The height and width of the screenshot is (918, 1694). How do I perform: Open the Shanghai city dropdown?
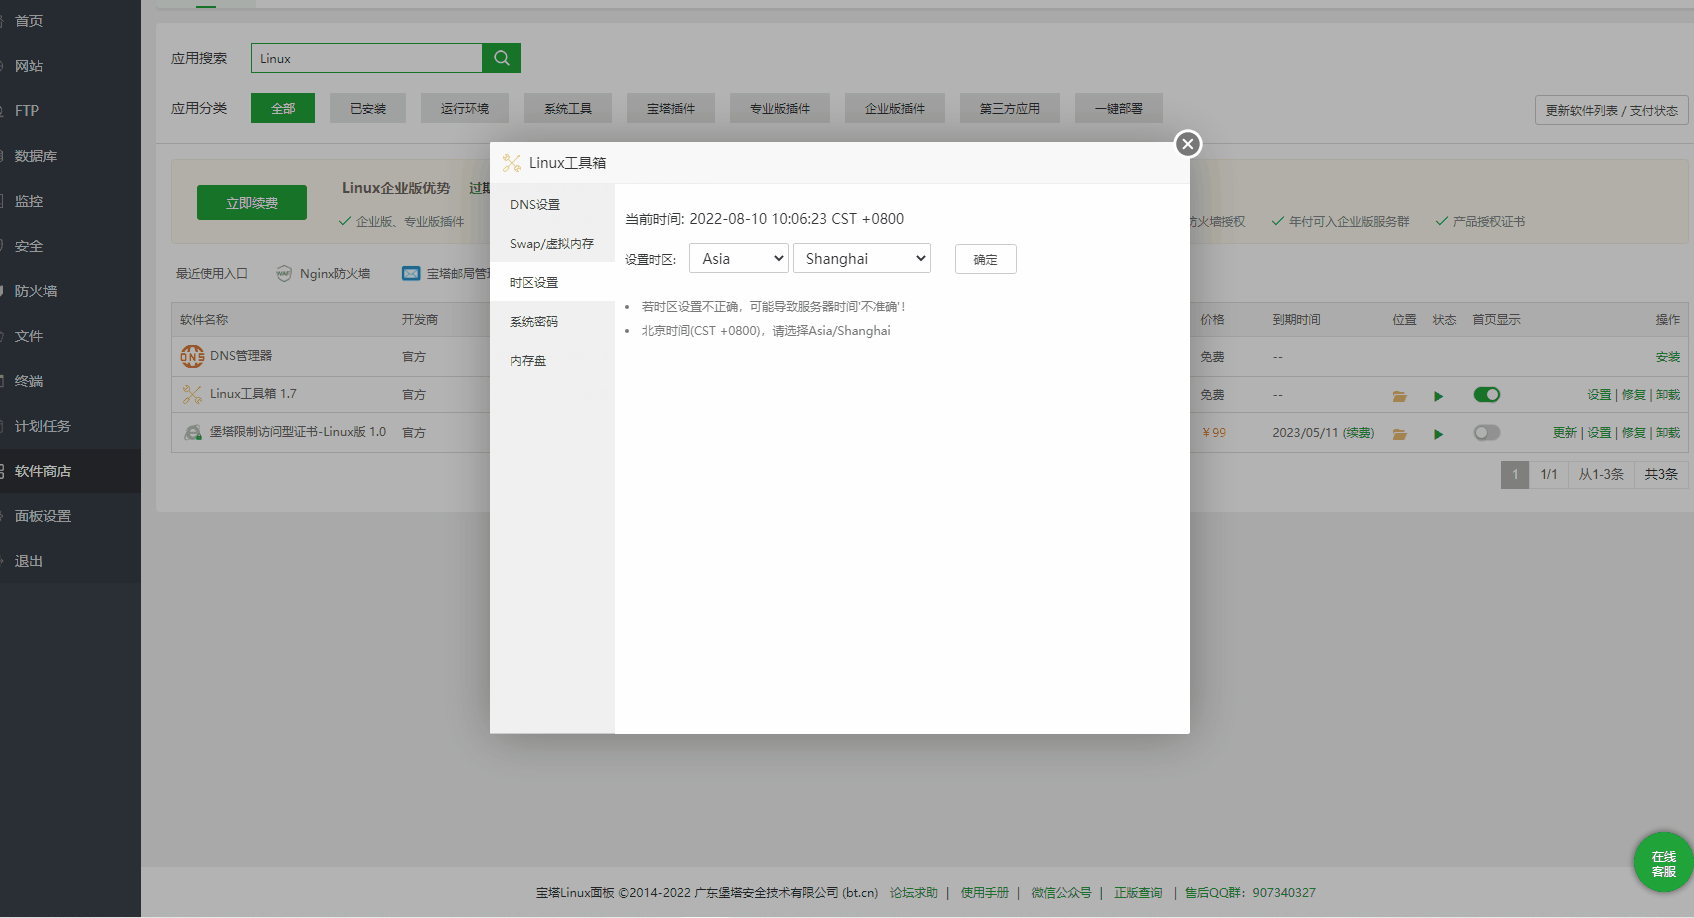point(862,258)
